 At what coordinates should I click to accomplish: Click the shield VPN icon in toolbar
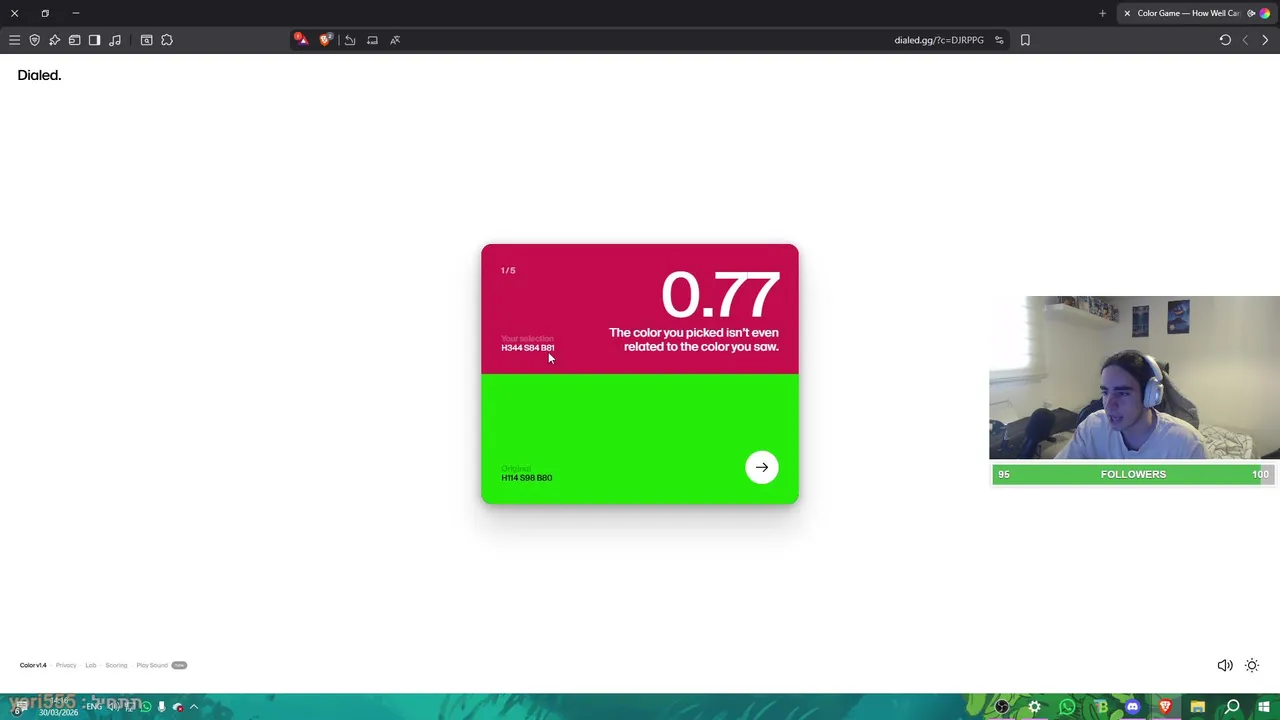(34, 40)
